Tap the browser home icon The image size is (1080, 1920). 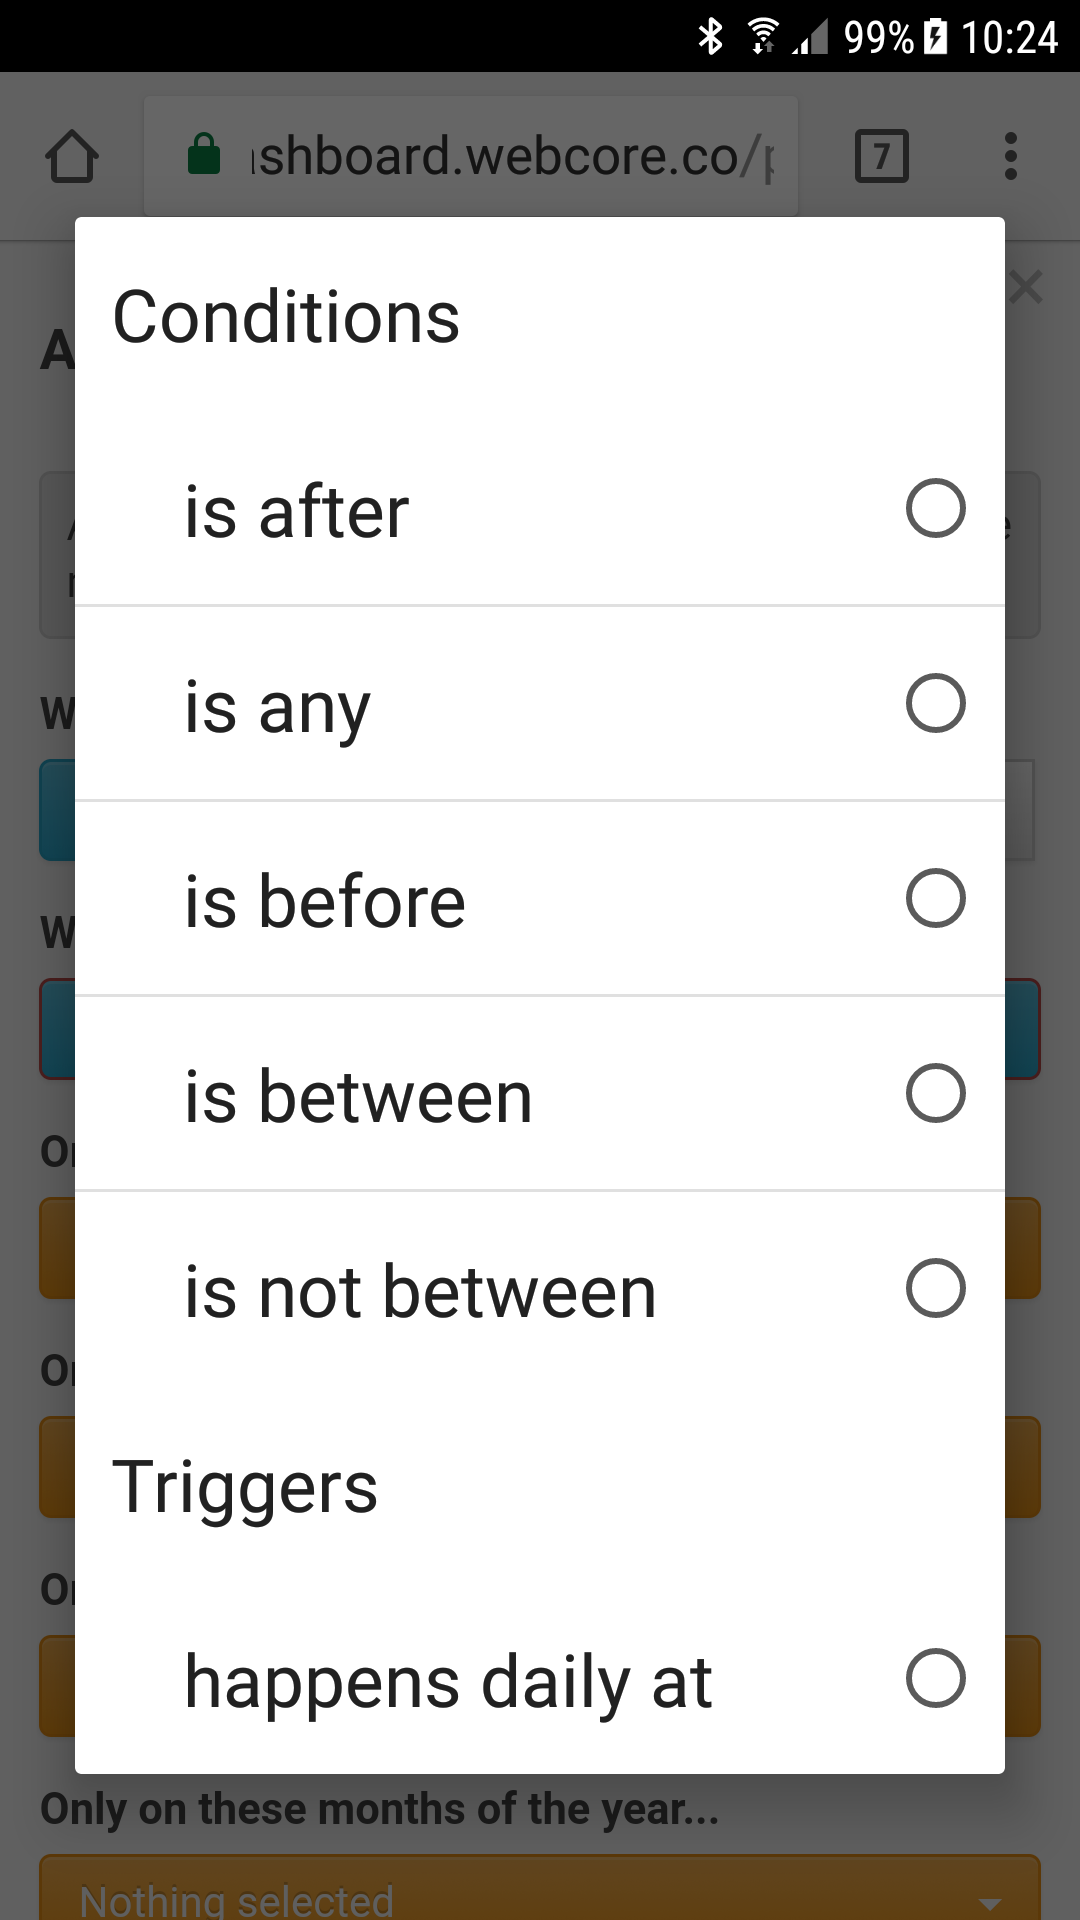click(72, 157)
